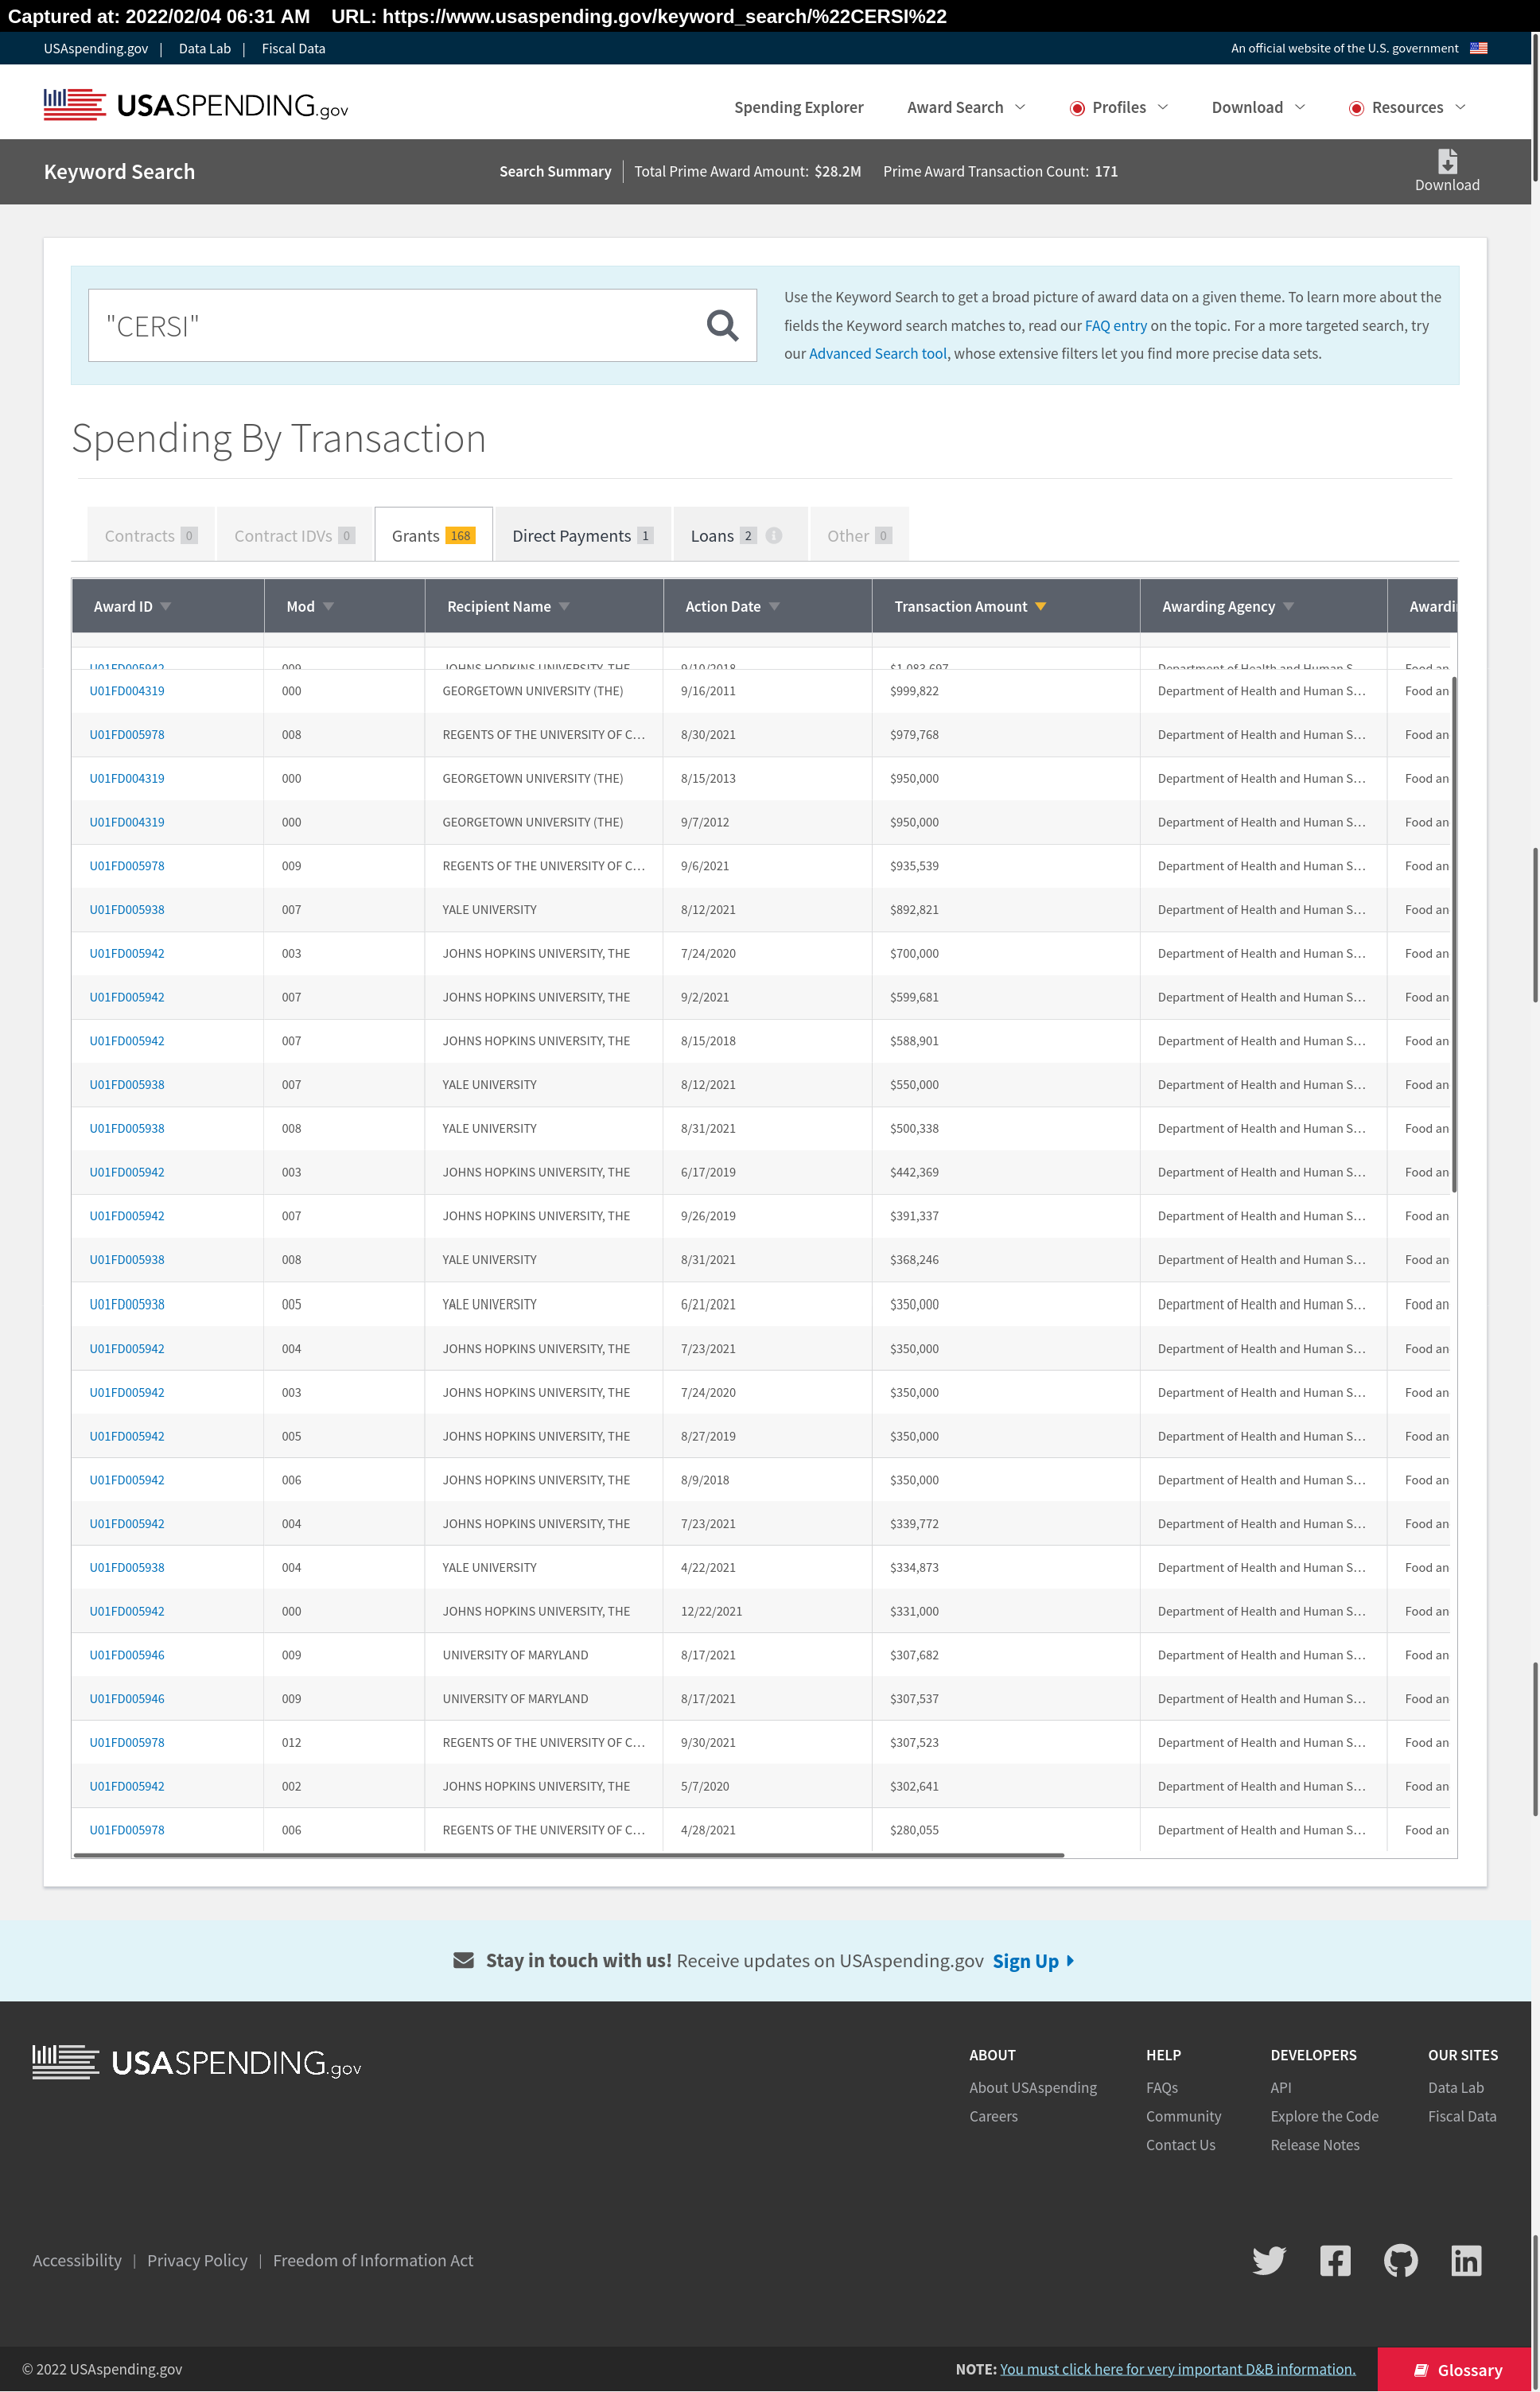Switch to the Contract IDVs tab
This screenshot has width=1540, height=2392.
pyautogui.click(x=294, y=535)
